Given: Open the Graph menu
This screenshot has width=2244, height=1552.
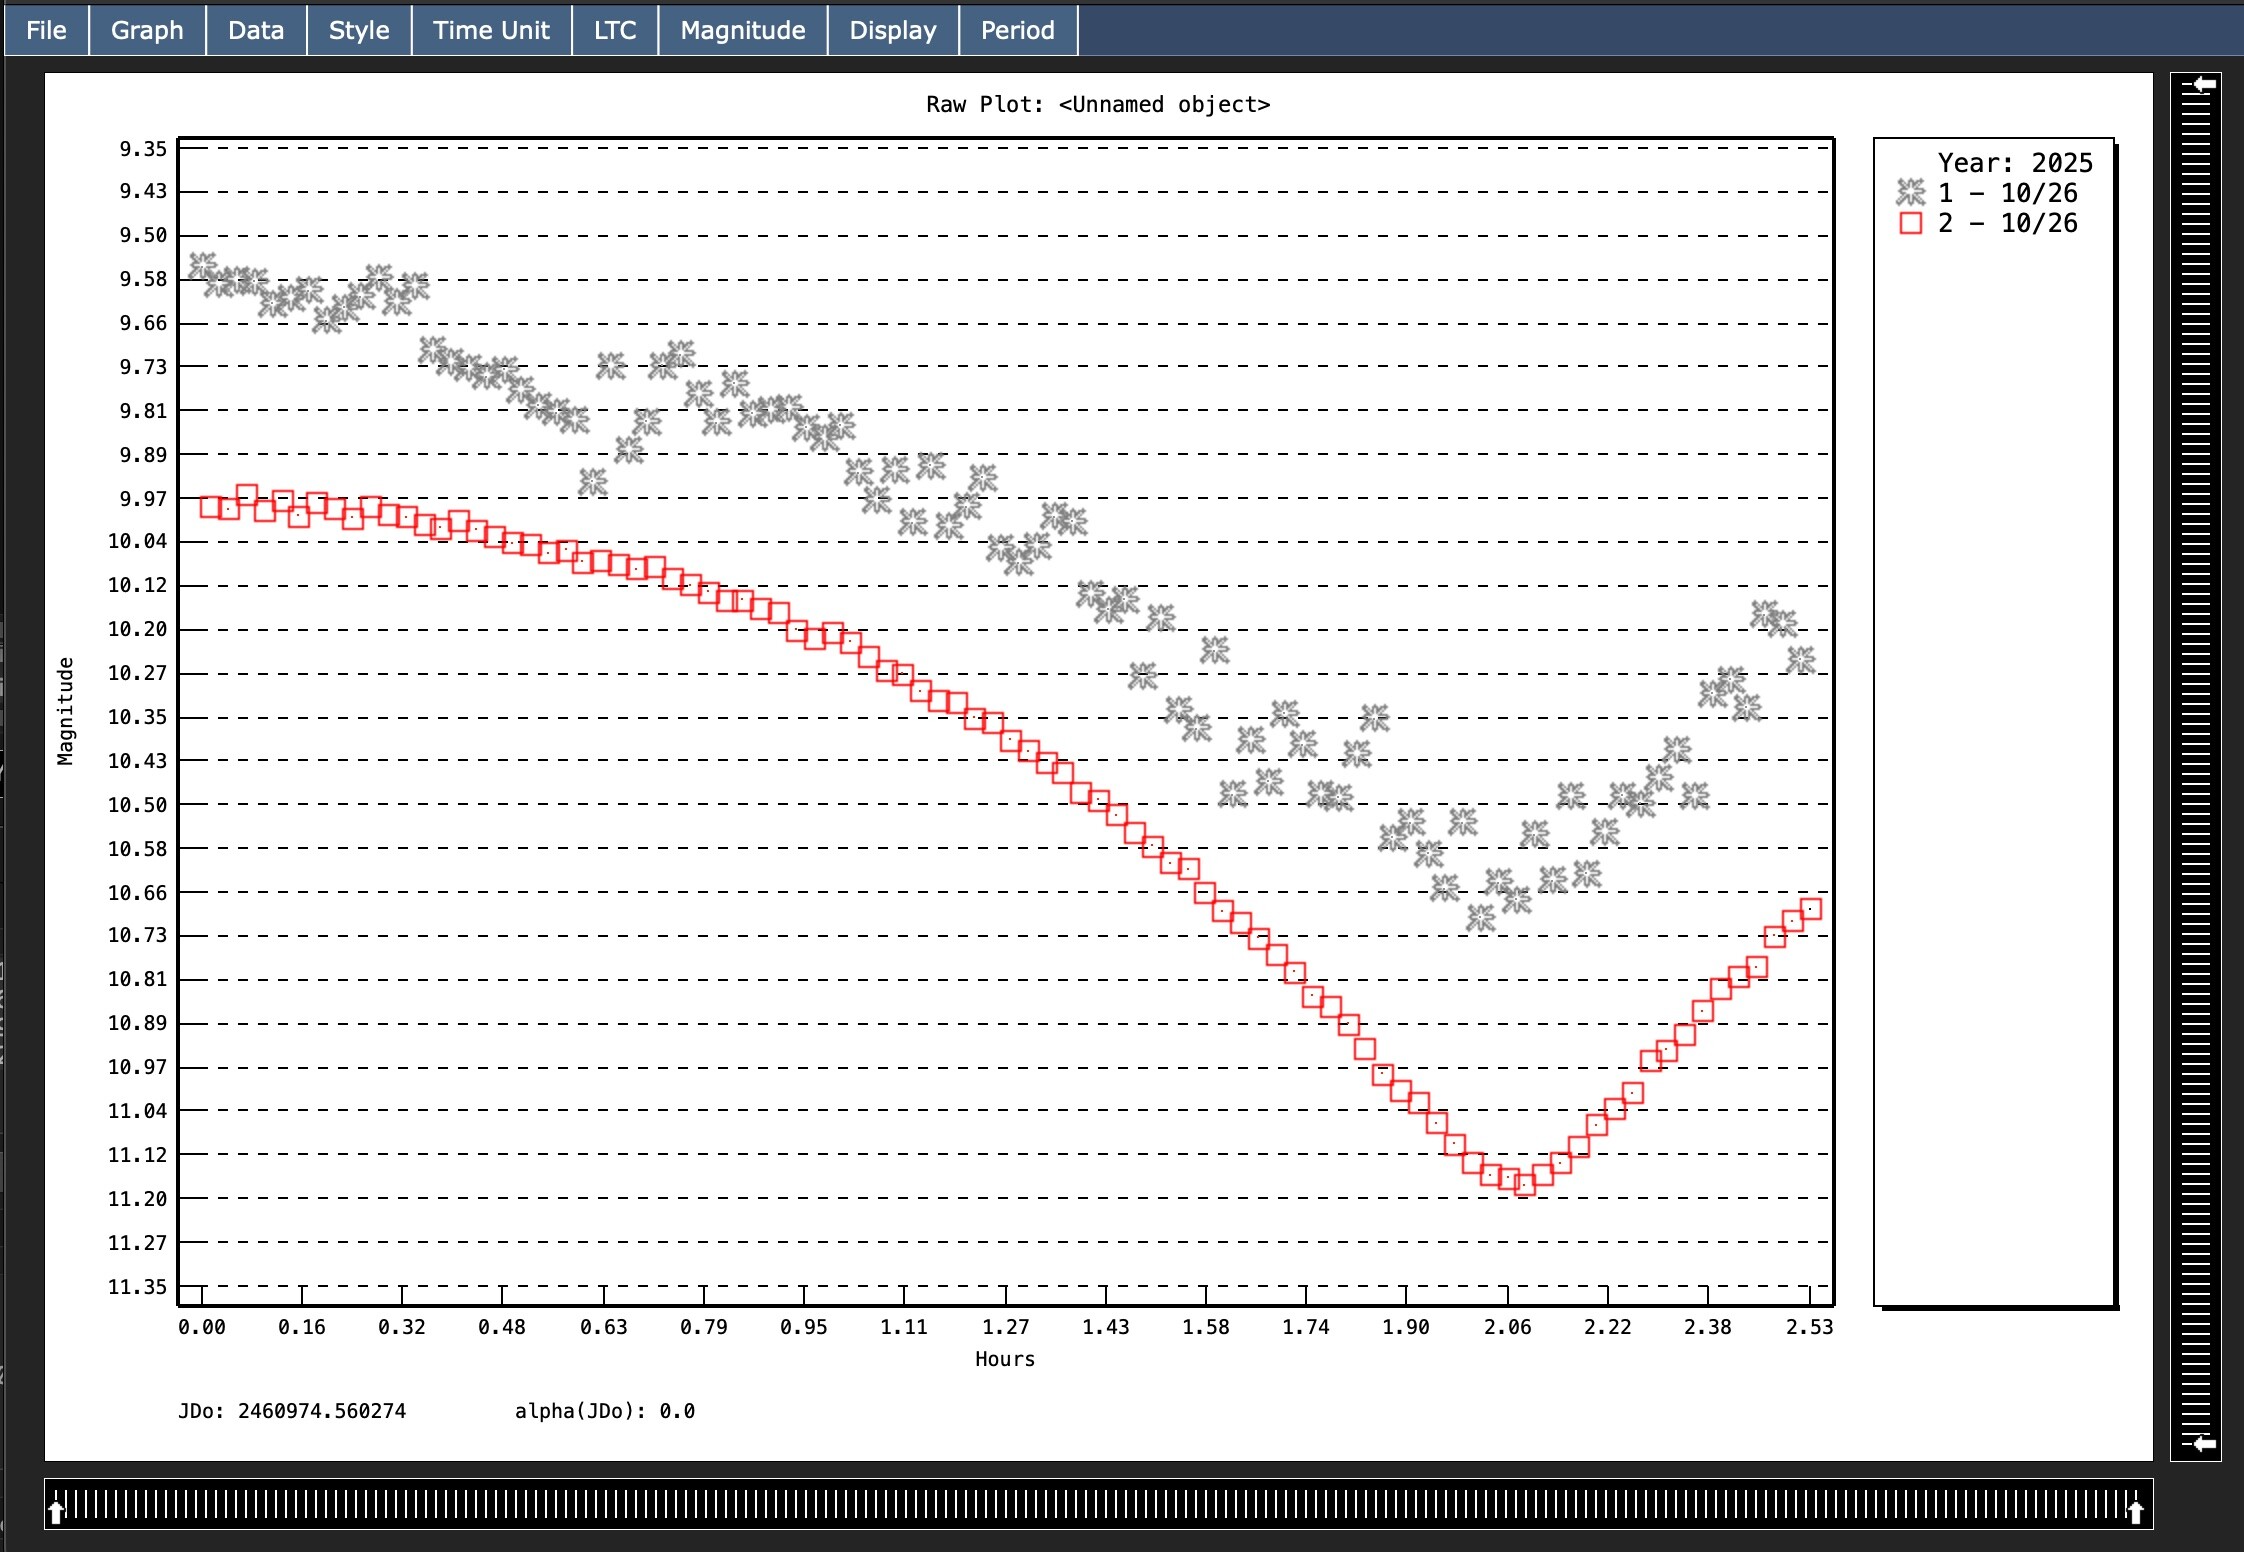Looking at the screenshot, I should 147,30.
